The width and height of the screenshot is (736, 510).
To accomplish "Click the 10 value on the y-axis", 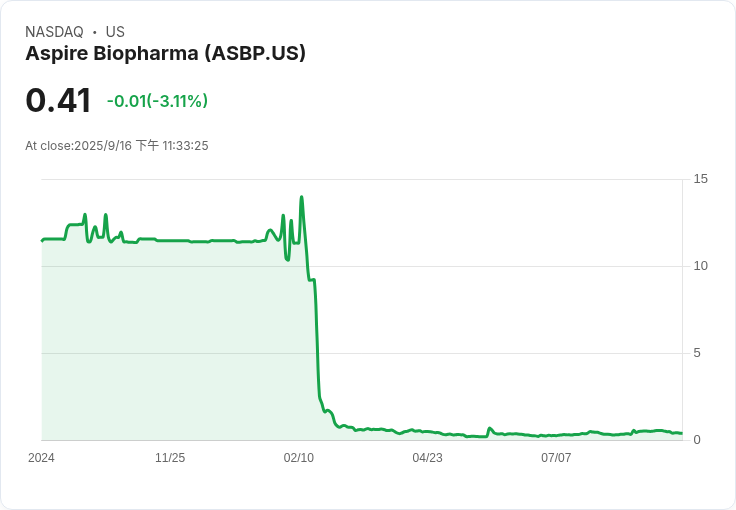I will pyautogui.click(x=700, y=266).
